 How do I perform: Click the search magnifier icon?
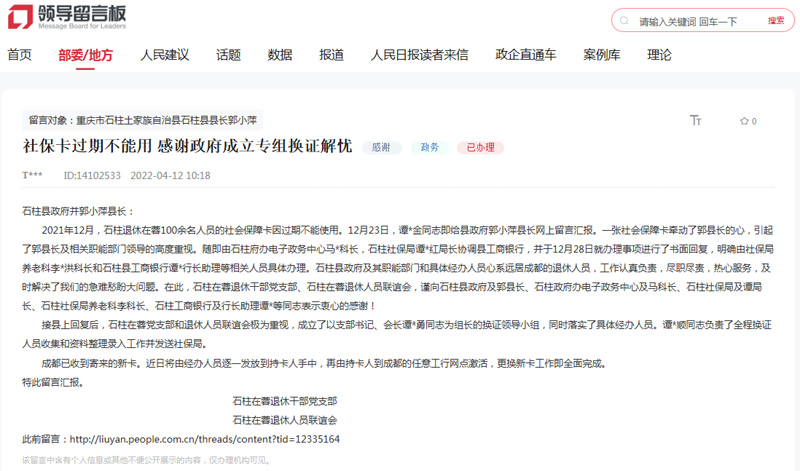[x=624, y=21]
